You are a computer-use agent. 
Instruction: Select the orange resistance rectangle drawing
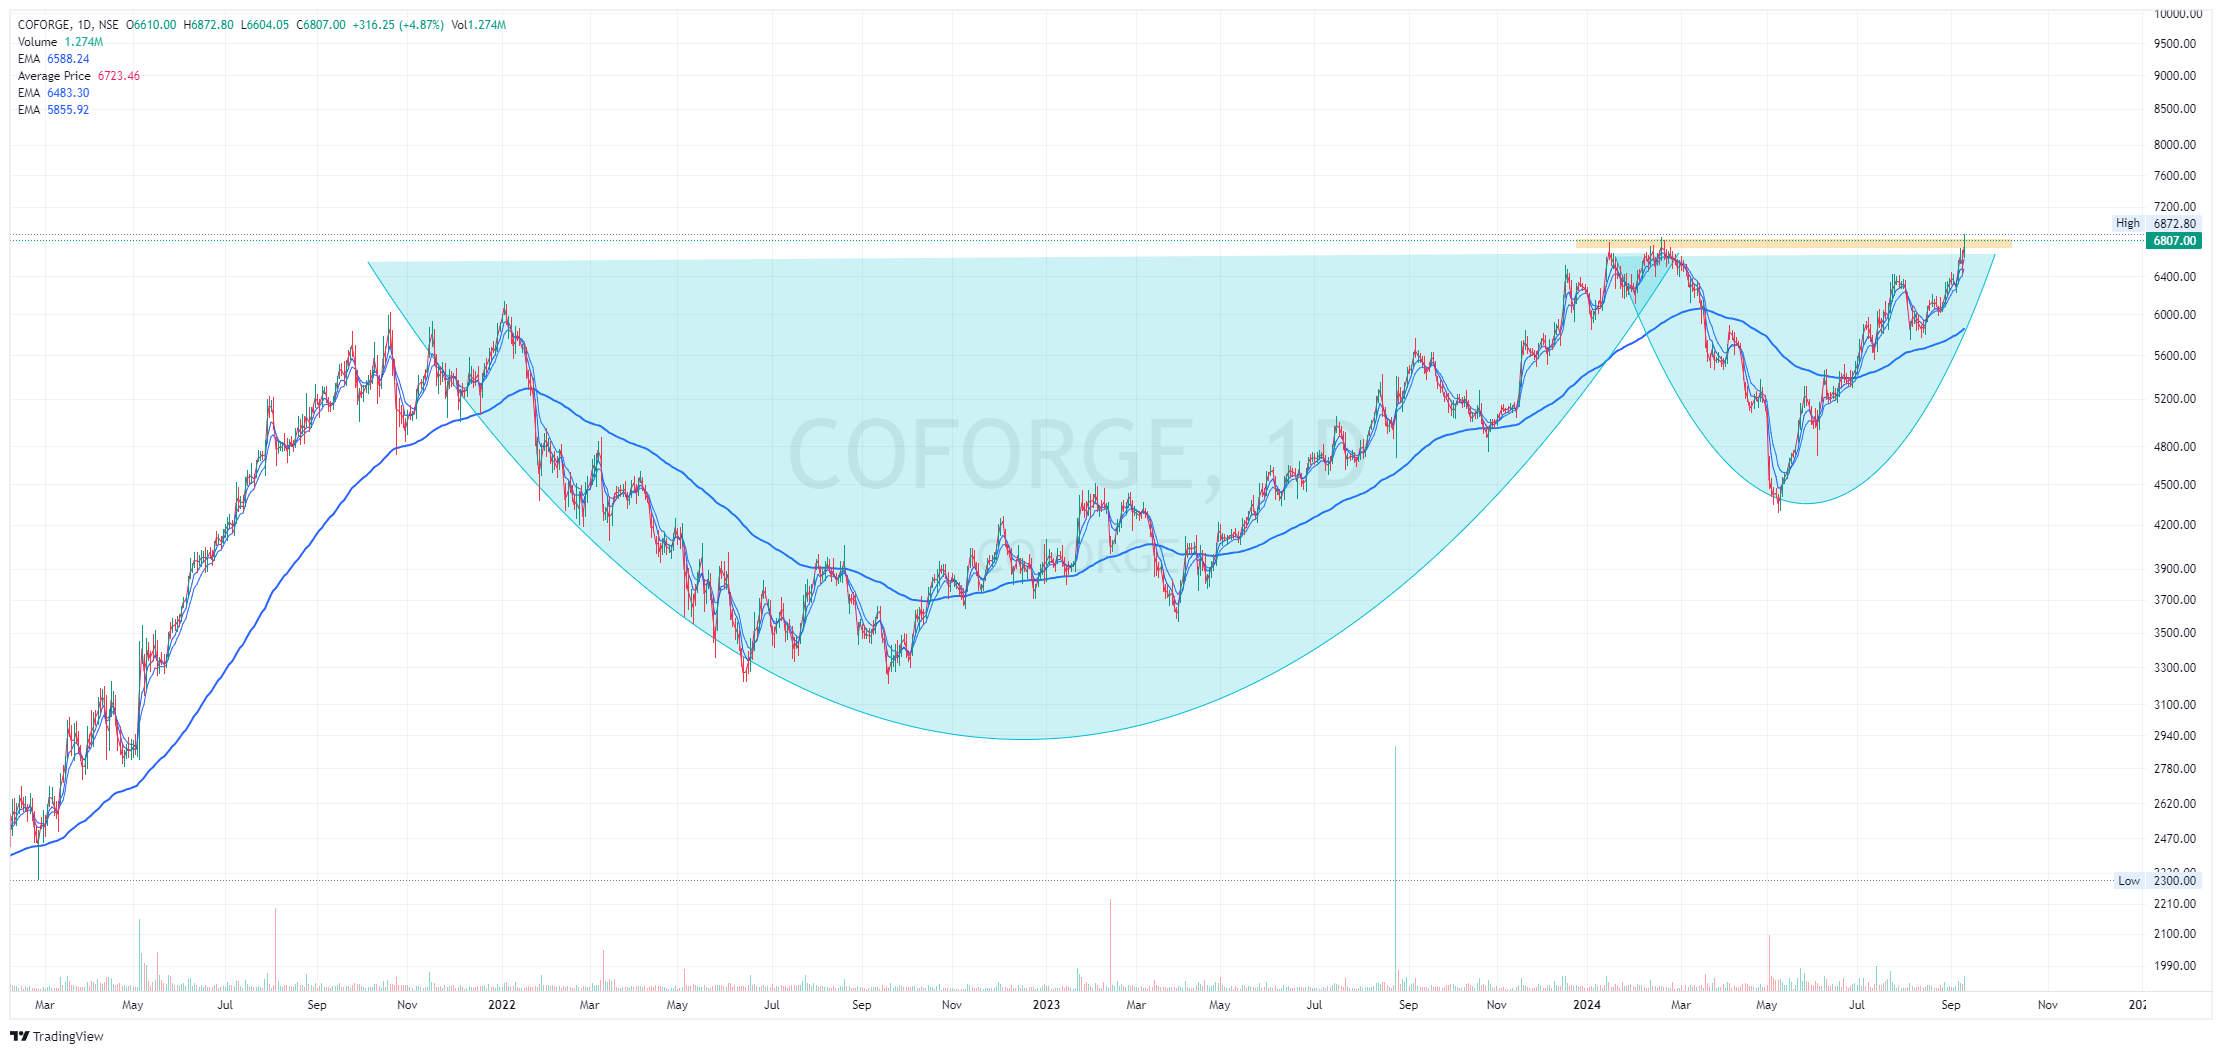pyautogui.click(x=1789, y=243)
